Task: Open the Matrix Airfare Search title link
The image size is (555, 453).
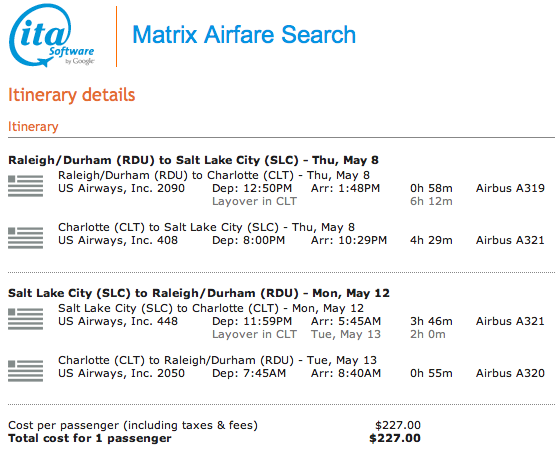Action: click(244, 35)
